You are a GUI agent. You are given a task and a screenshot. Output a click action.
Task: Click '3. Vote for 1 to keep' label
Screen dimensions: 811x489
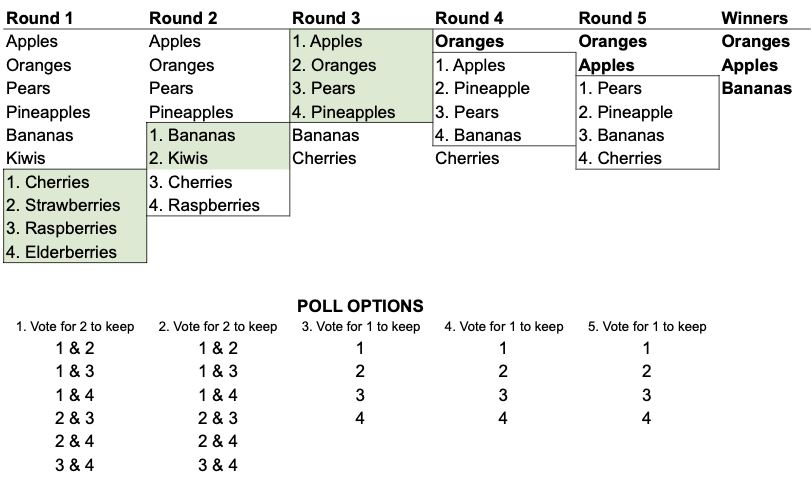(x=361, y=327)
